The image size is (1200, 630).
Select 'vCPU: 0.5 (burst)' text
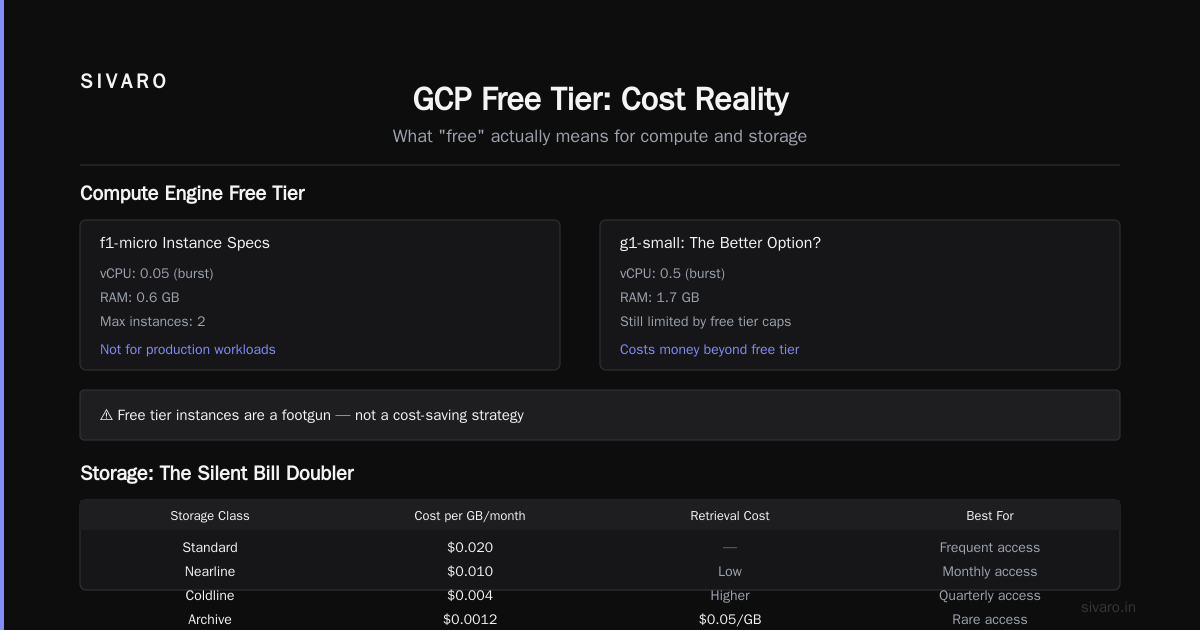tap(673, 274)
